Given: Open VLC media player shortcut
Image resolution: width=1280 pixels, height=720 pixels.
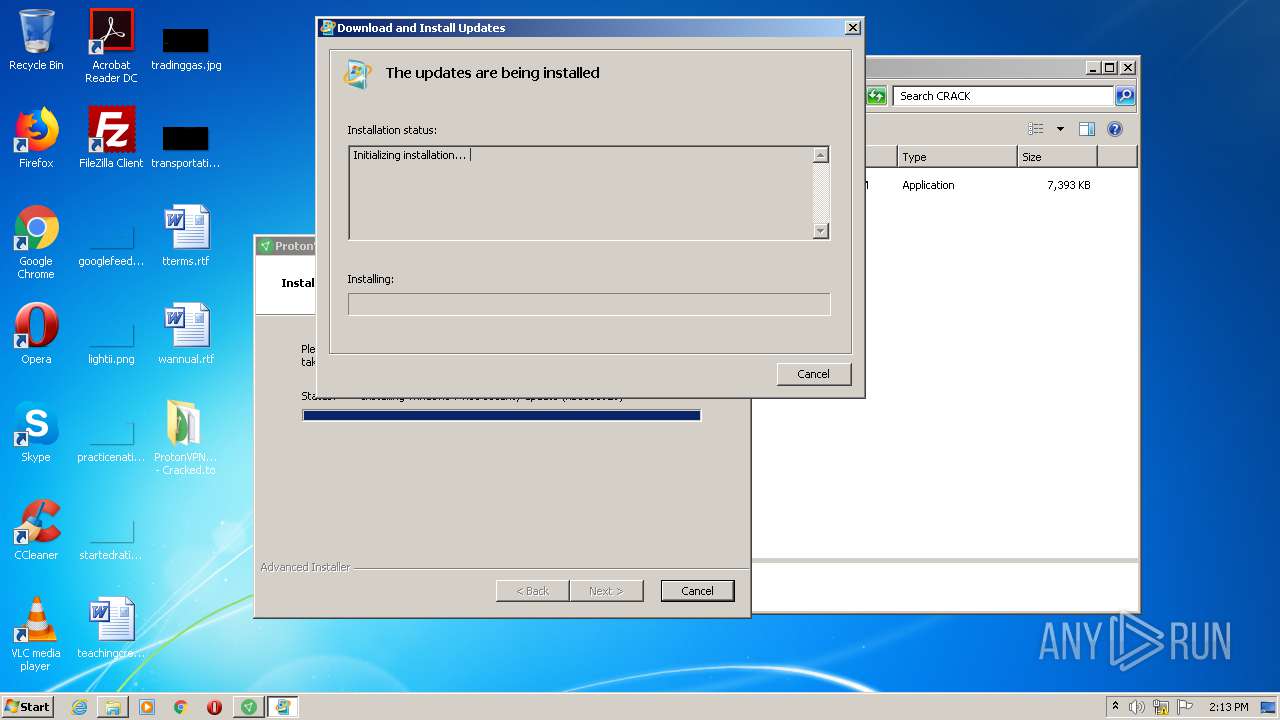Looking at the screenshot, I should tap(36, 634).
